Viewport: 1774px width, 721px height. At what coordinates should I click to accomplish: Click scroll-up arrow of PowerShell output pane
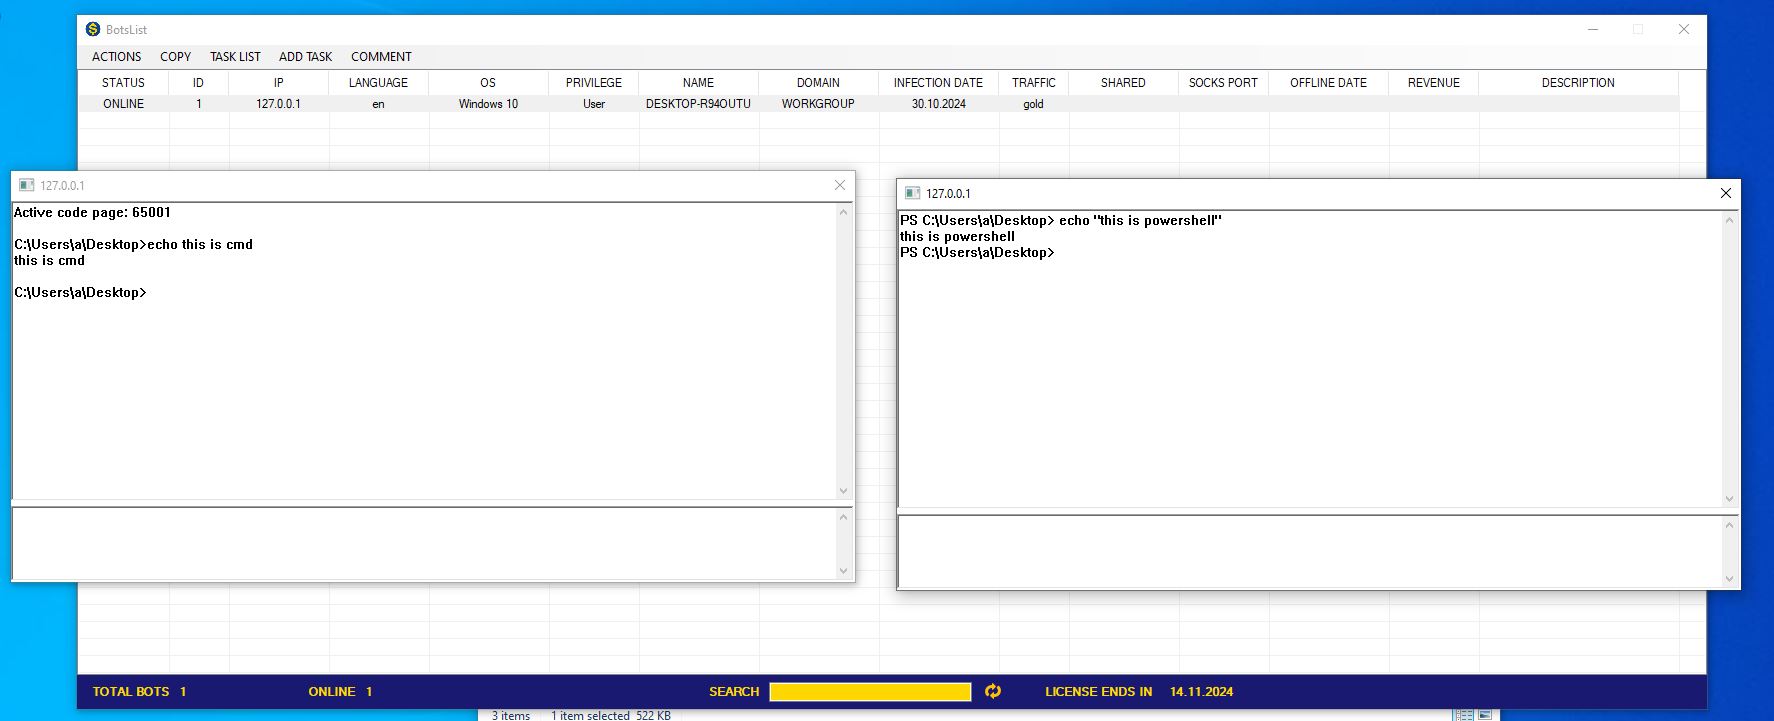point(1729,220)
